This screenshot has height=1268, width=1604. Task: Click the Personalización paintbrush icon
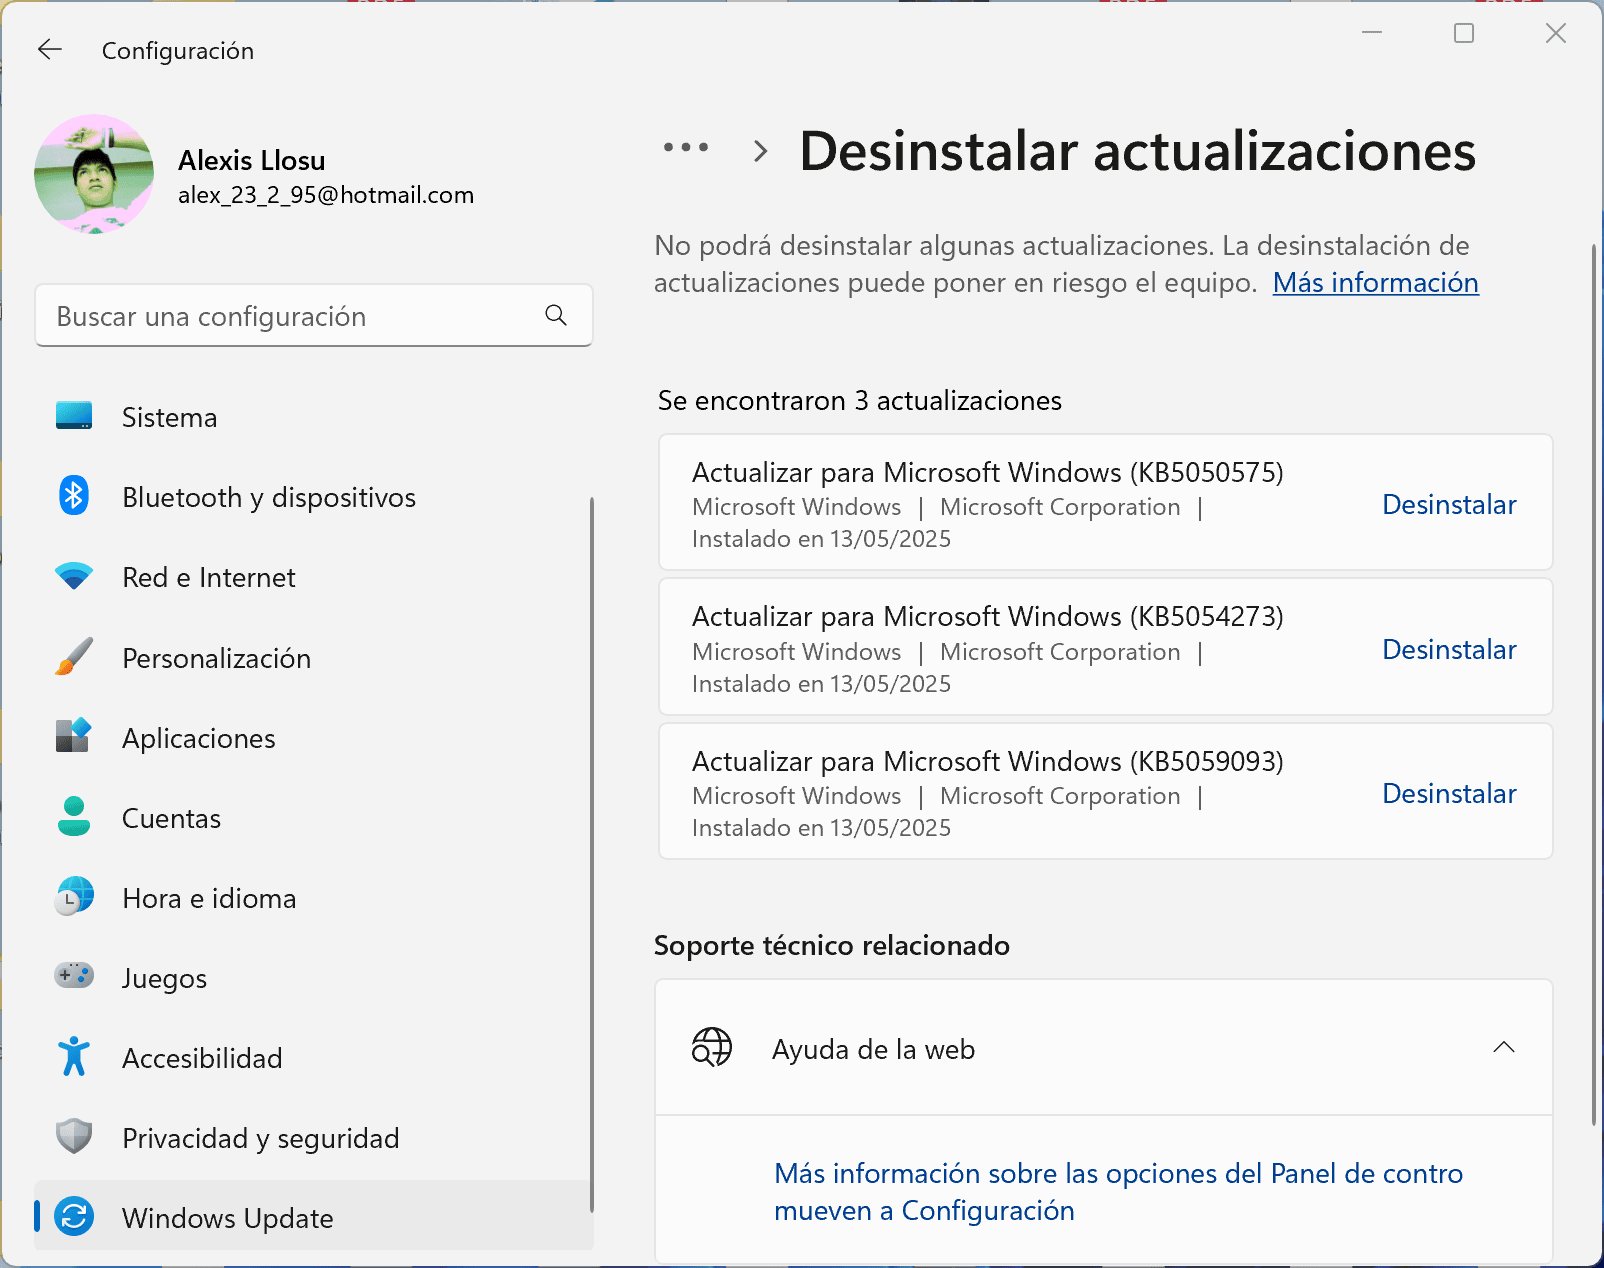click(72, 657)
